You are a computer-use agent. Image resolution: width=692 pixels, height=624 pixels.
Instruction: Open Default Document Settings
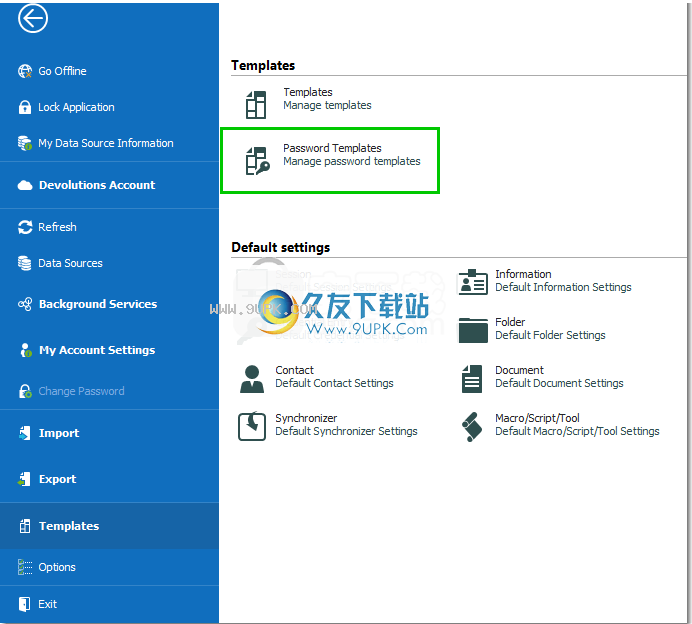[x=542, y=379]
